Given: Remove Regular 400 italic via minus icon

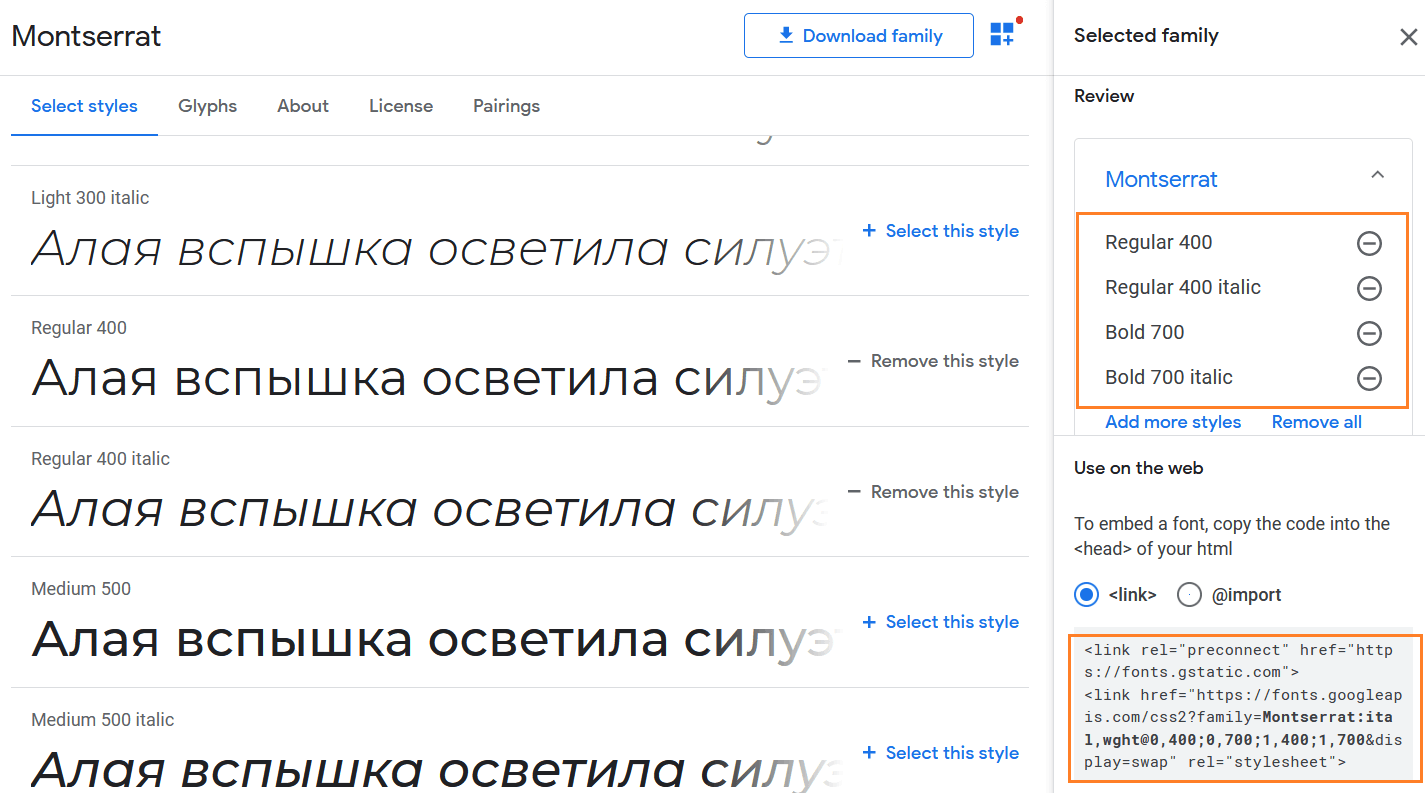Looking at the screenshot, I should [1368, 288].
